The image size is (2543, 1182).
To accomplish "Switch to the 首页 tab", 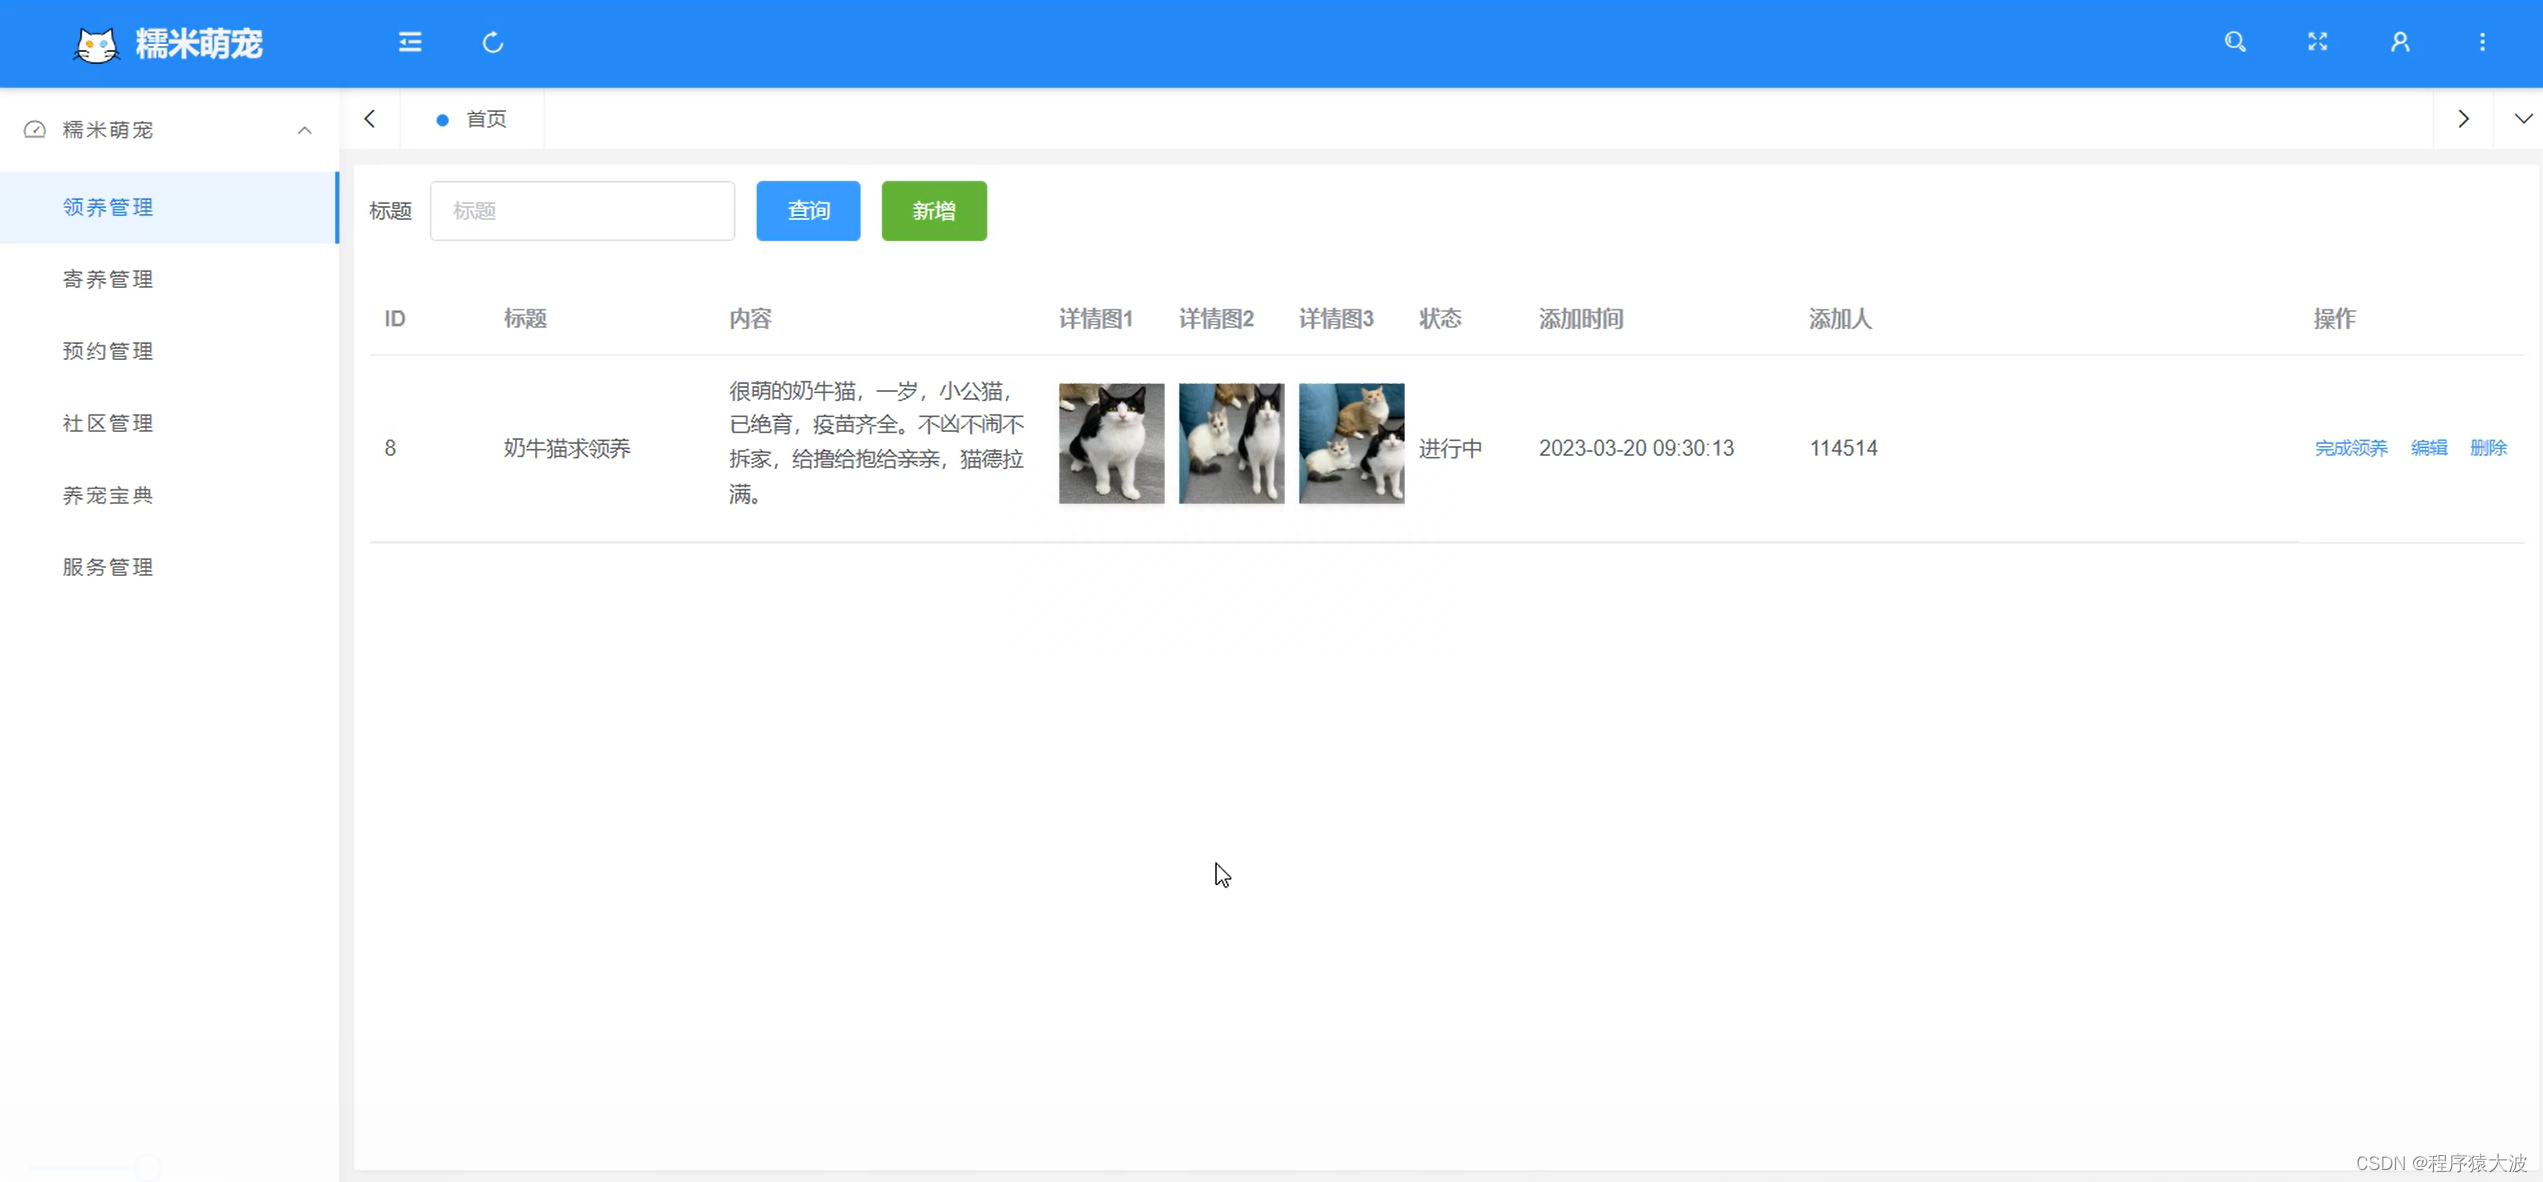I will click(487, 118).
